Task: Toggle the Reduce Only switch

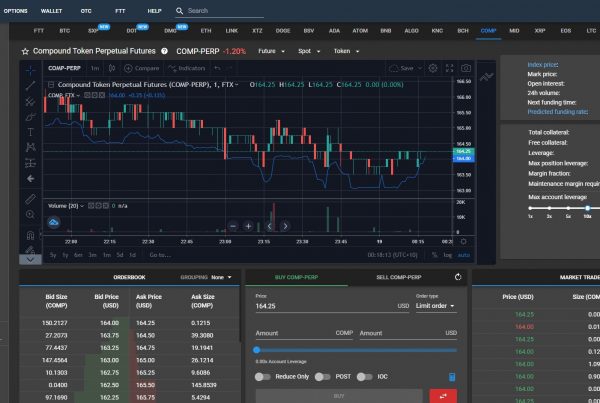Action: (x=263, y=376)
